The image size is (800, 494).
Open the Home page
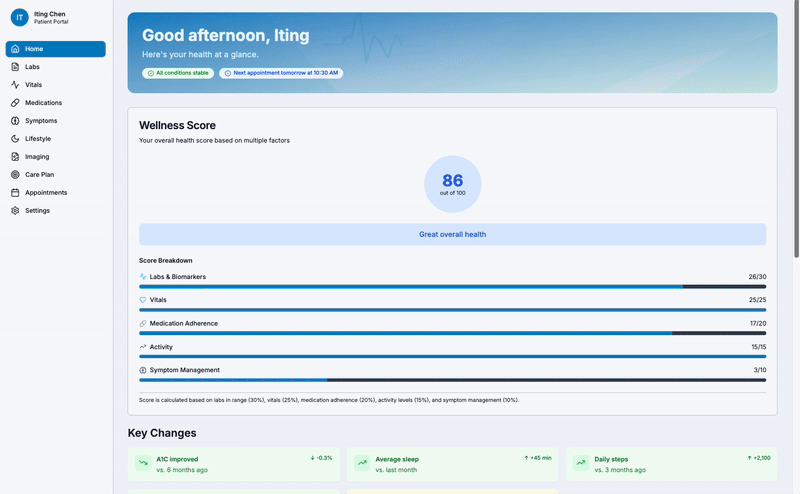56,49
